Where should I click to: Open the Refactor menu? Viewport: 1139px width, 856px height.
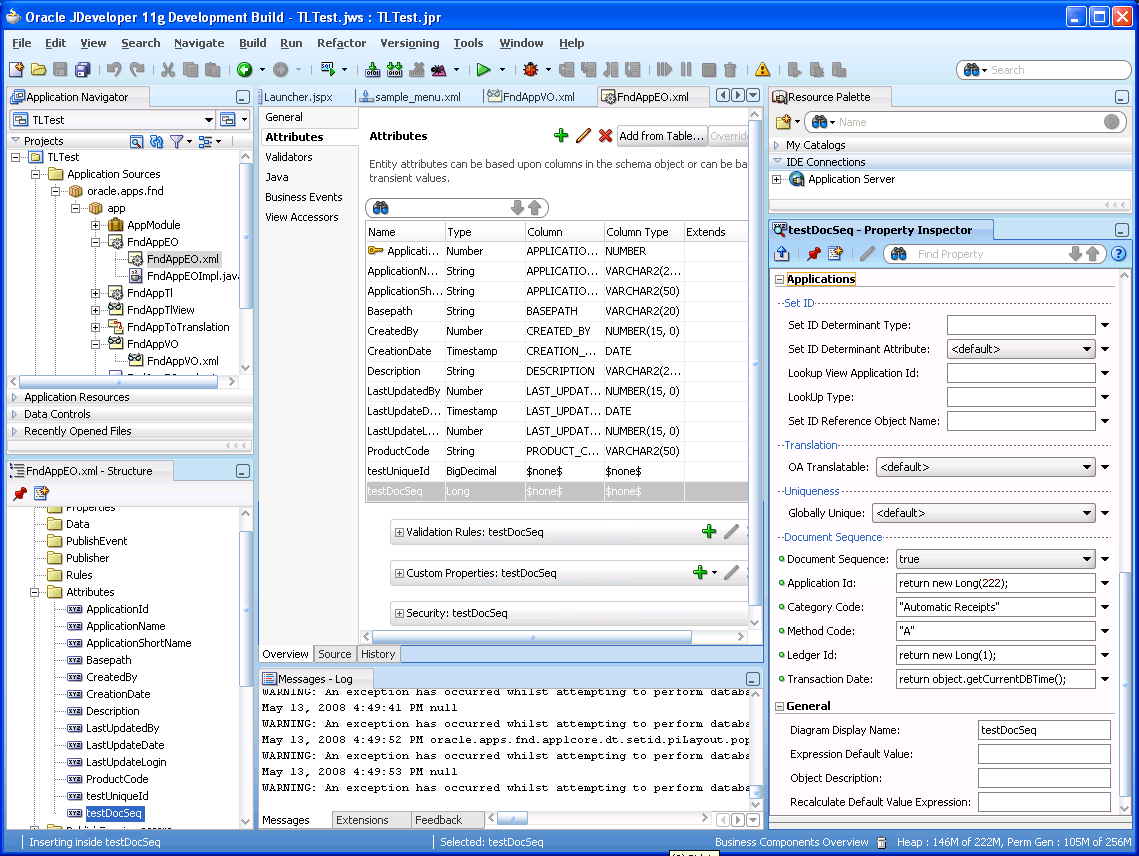click(341, 43)
